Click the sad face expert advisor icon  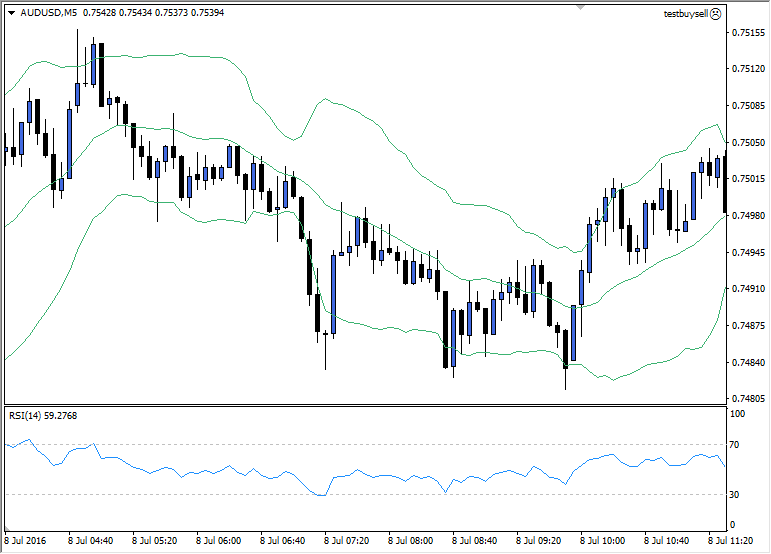(714, 13)
